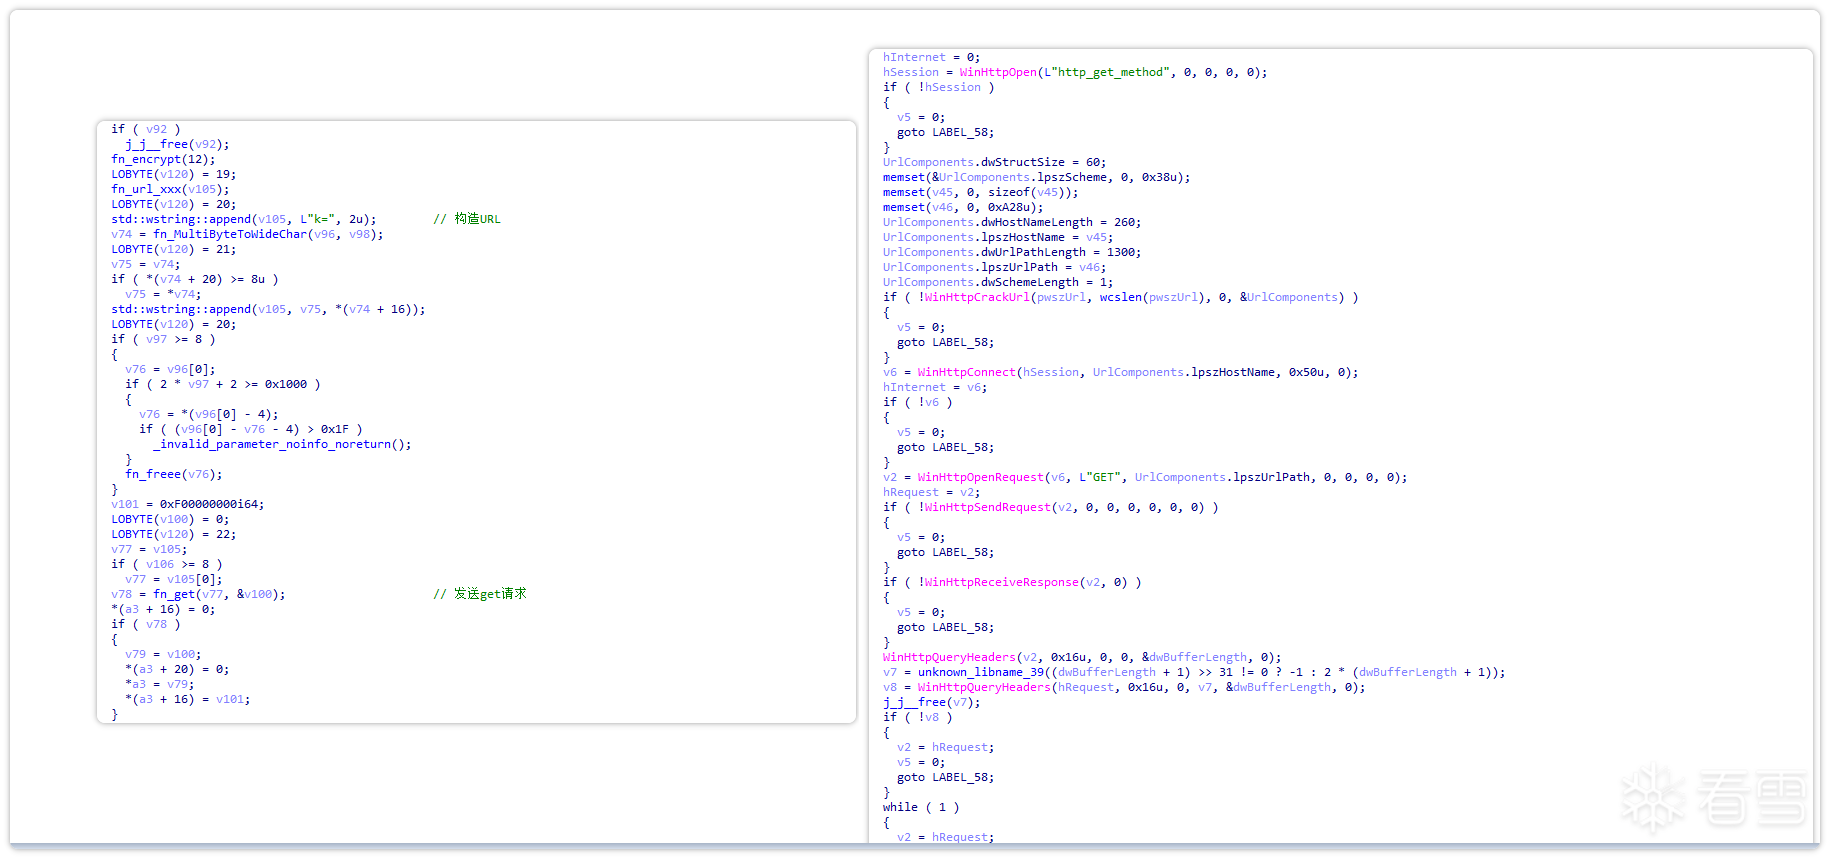The height and width of the screenshot is (859, 1830).
Task: Click the WinHttpConnect call line
Action: pyautogui.click(x=1121, y=372)
